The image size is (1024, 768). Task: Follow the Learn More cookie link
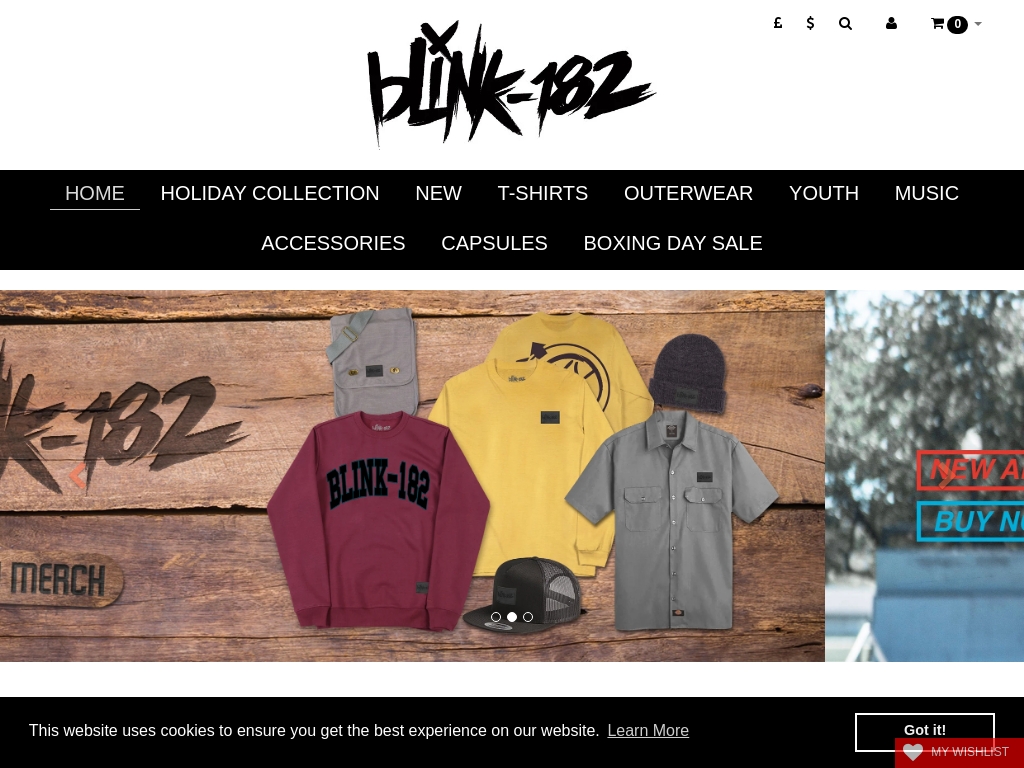[648, 730]
